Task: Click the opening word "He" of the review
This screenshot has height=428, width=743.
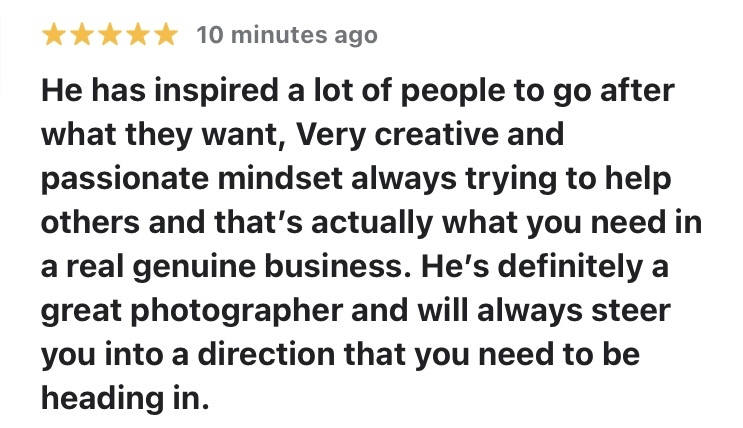Action: 60,91
